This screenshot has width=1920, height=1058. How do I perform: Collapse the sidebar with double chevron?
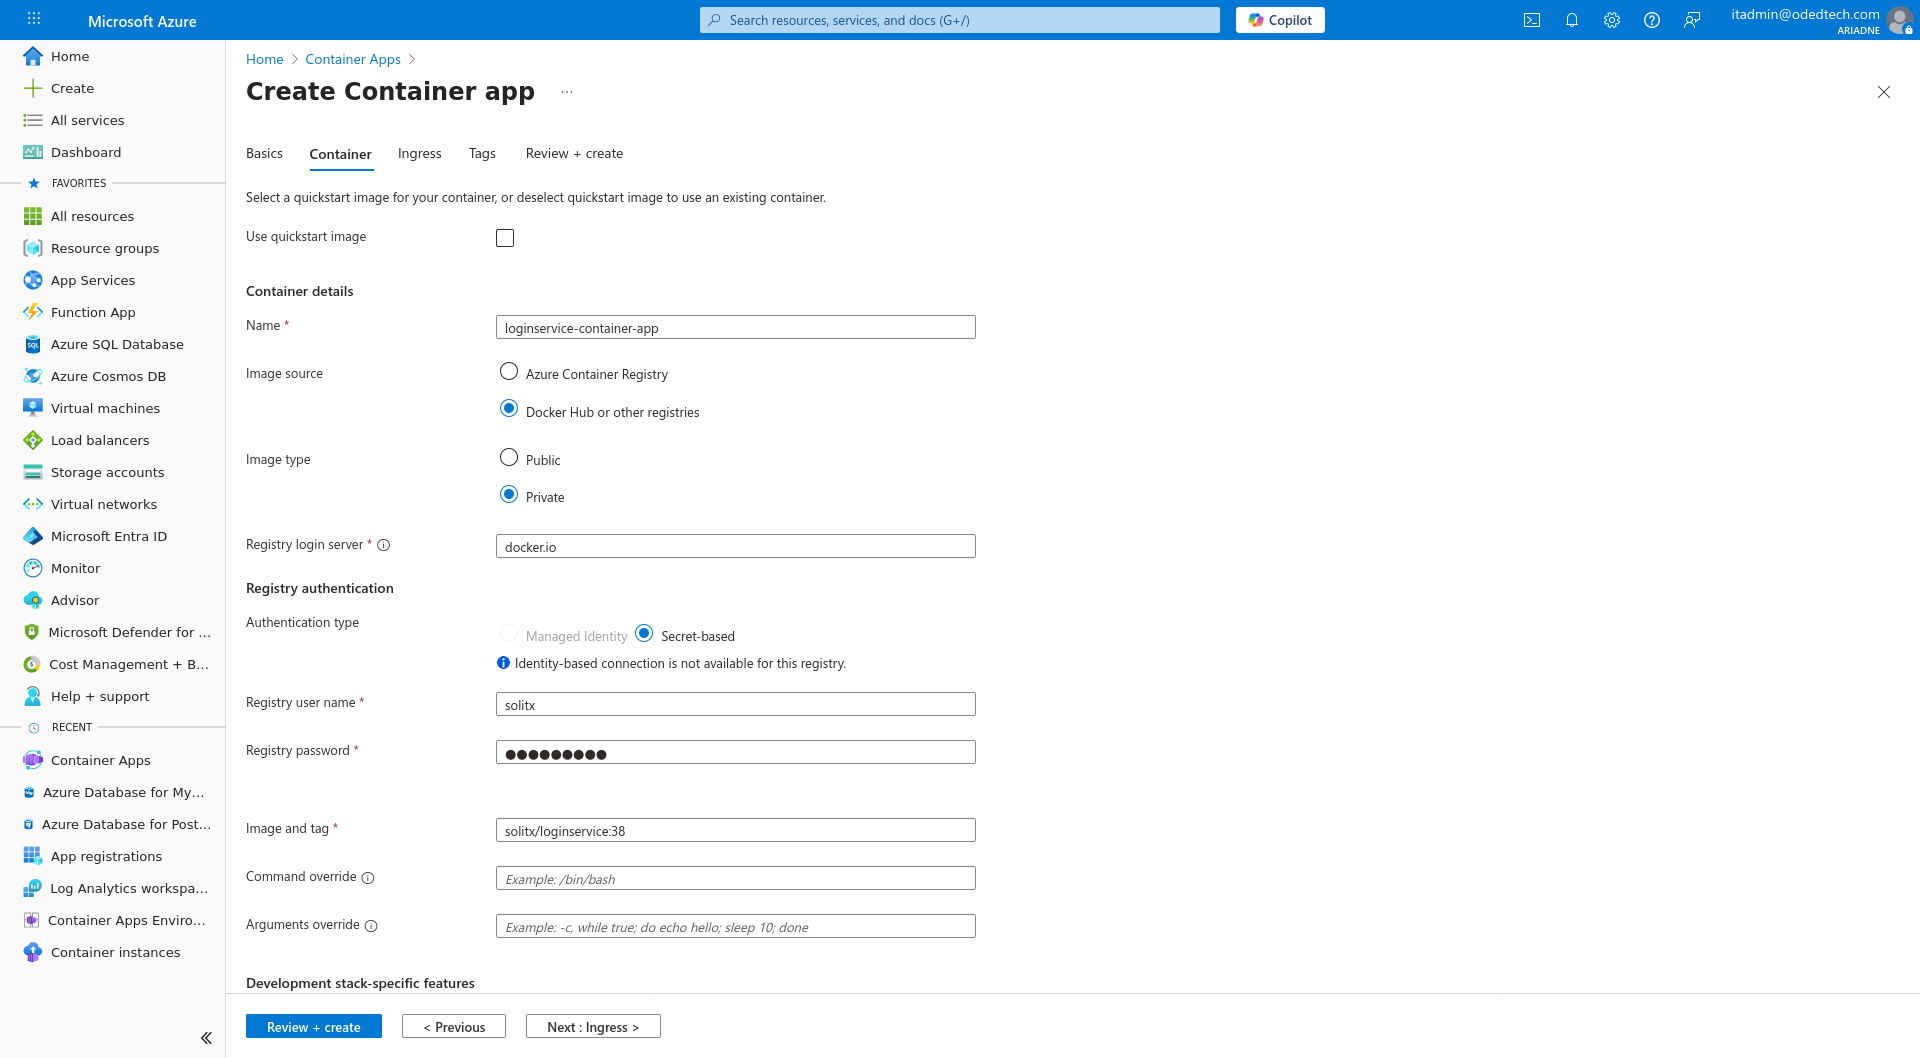click(206, 1038)
